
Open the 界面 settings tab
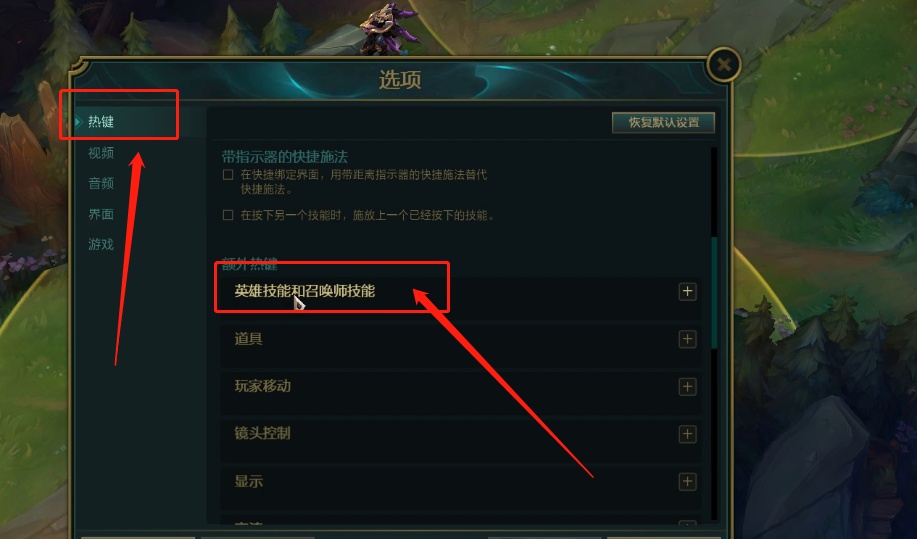[x=101, y=214]
